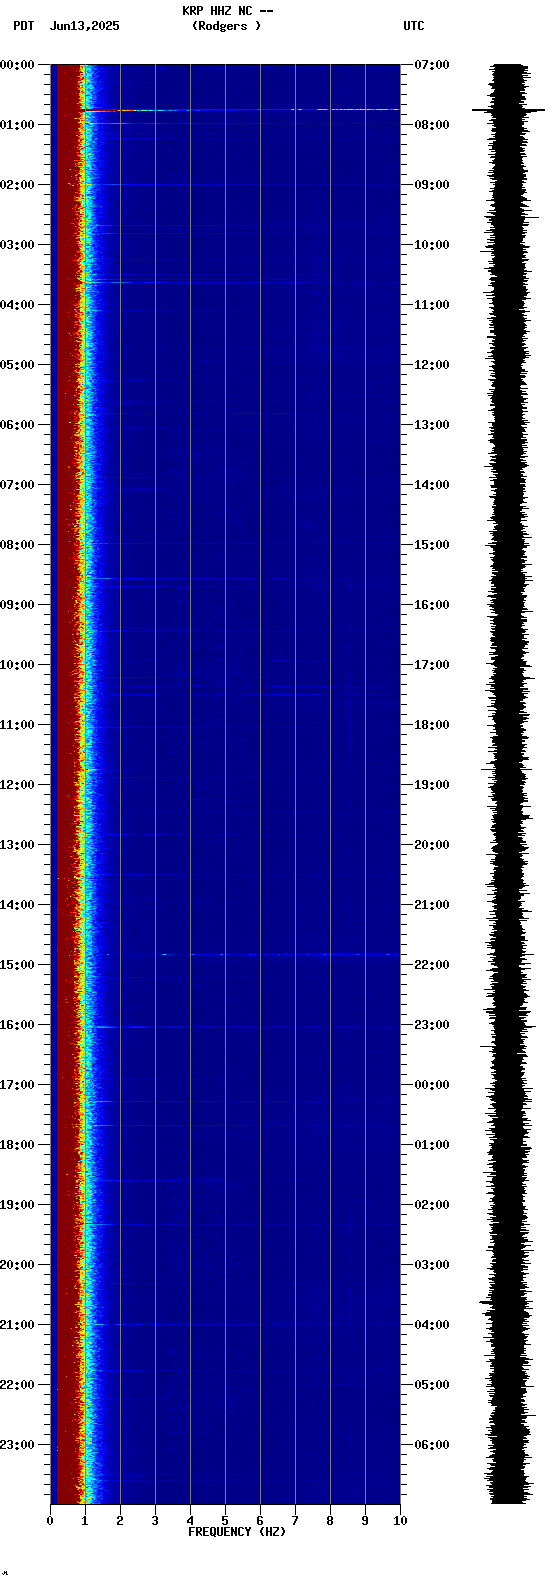Click the '18:00' PDT axis time label

point(17,1145)
